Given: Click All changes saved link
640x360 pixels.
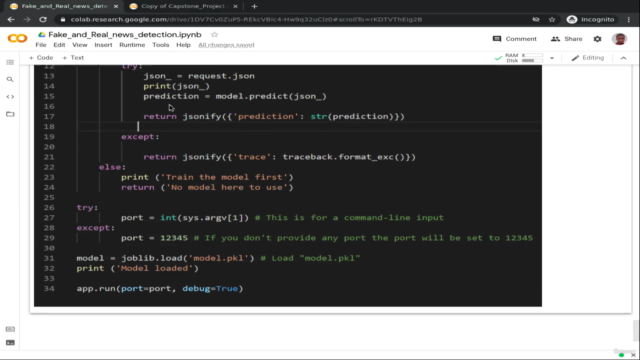Looking at the screenshot, I should [x=226, y=45].
